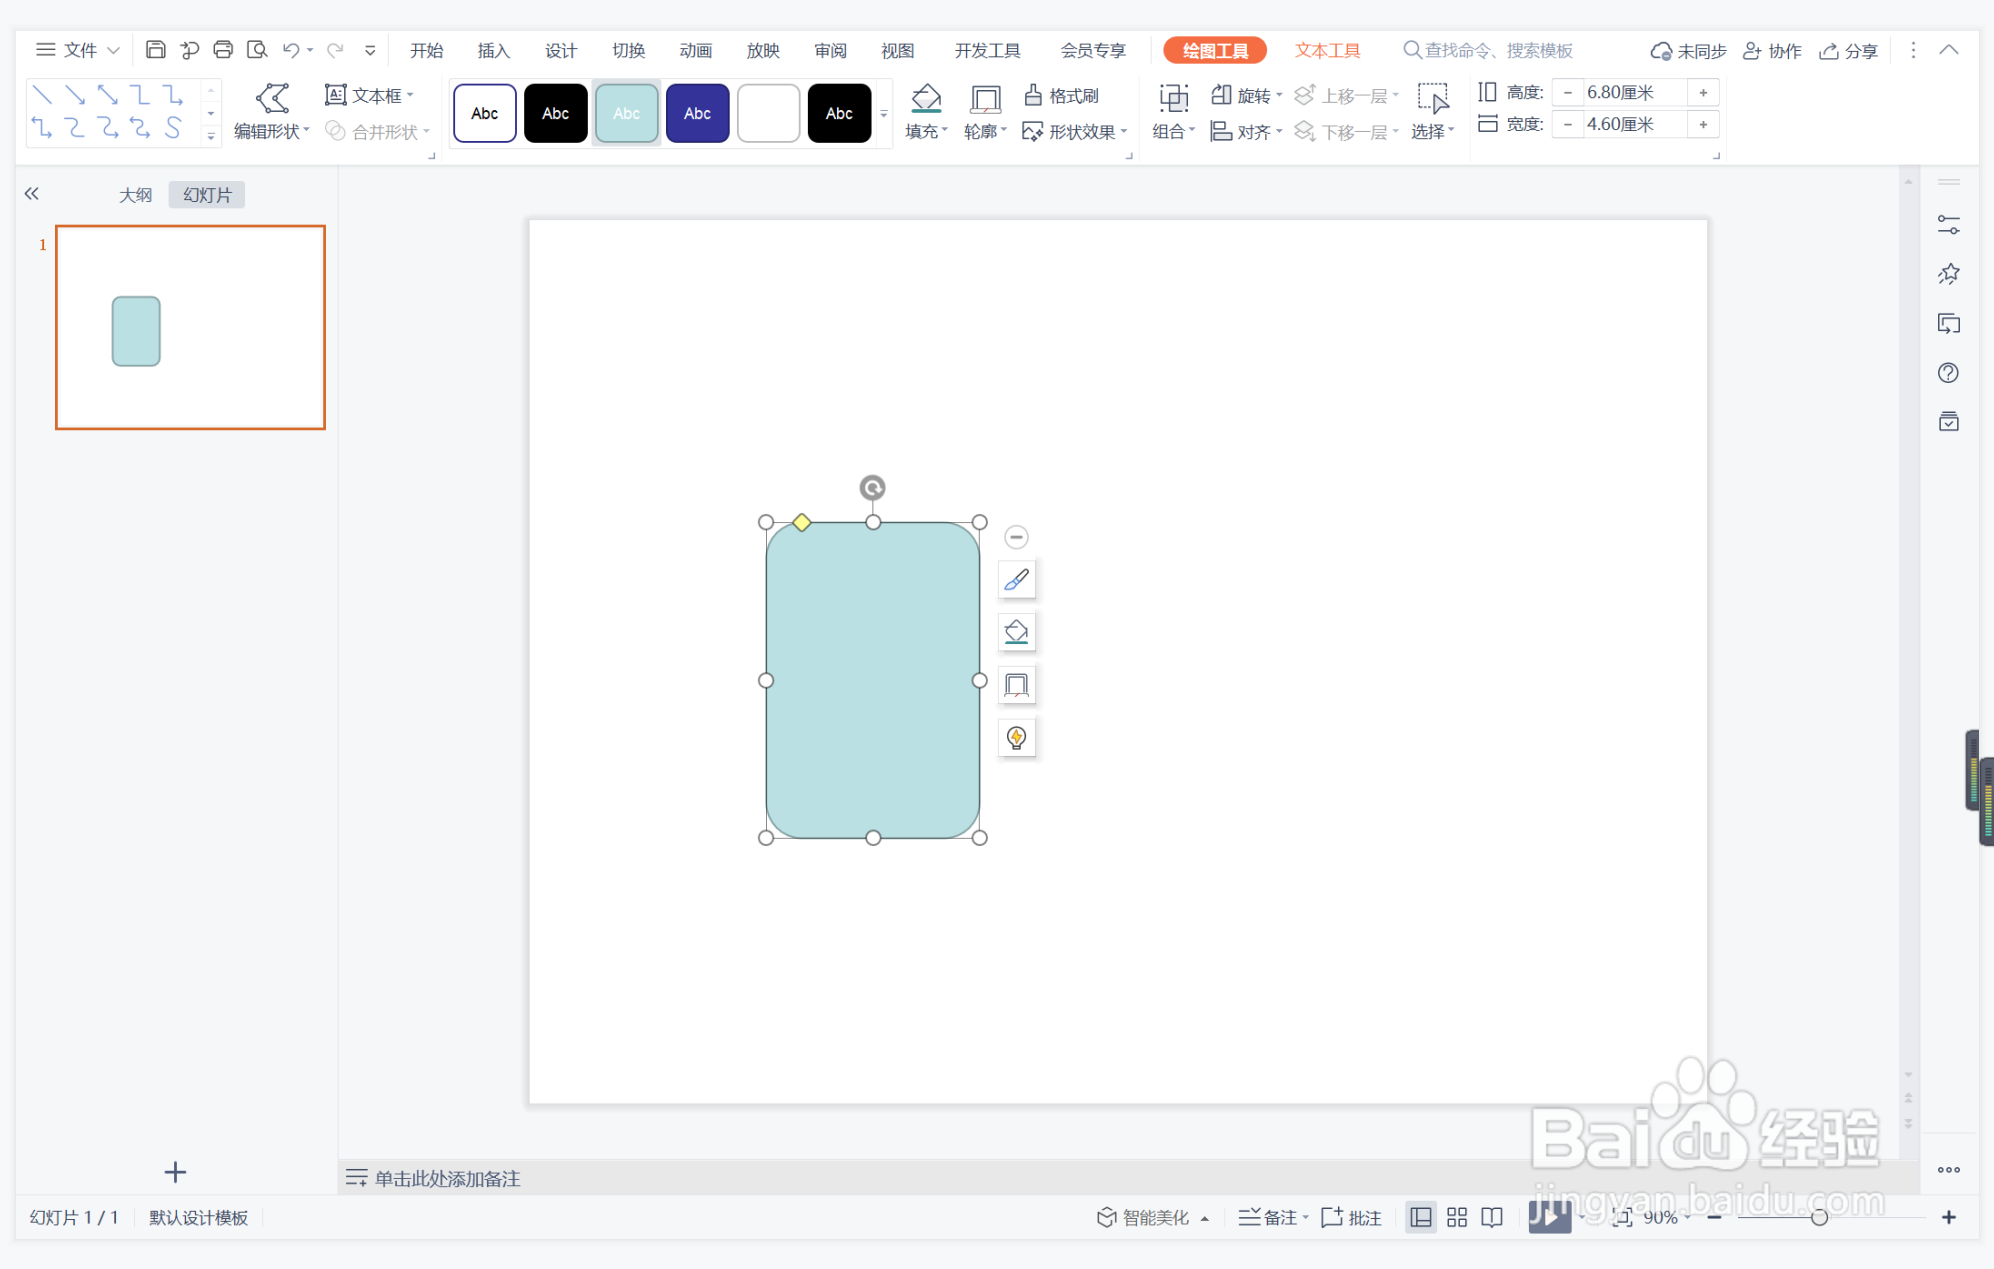Open the Edit Shape (编辑形状) tool
The width and height of the screenshot is (1994, 1269).
[271, 112]
